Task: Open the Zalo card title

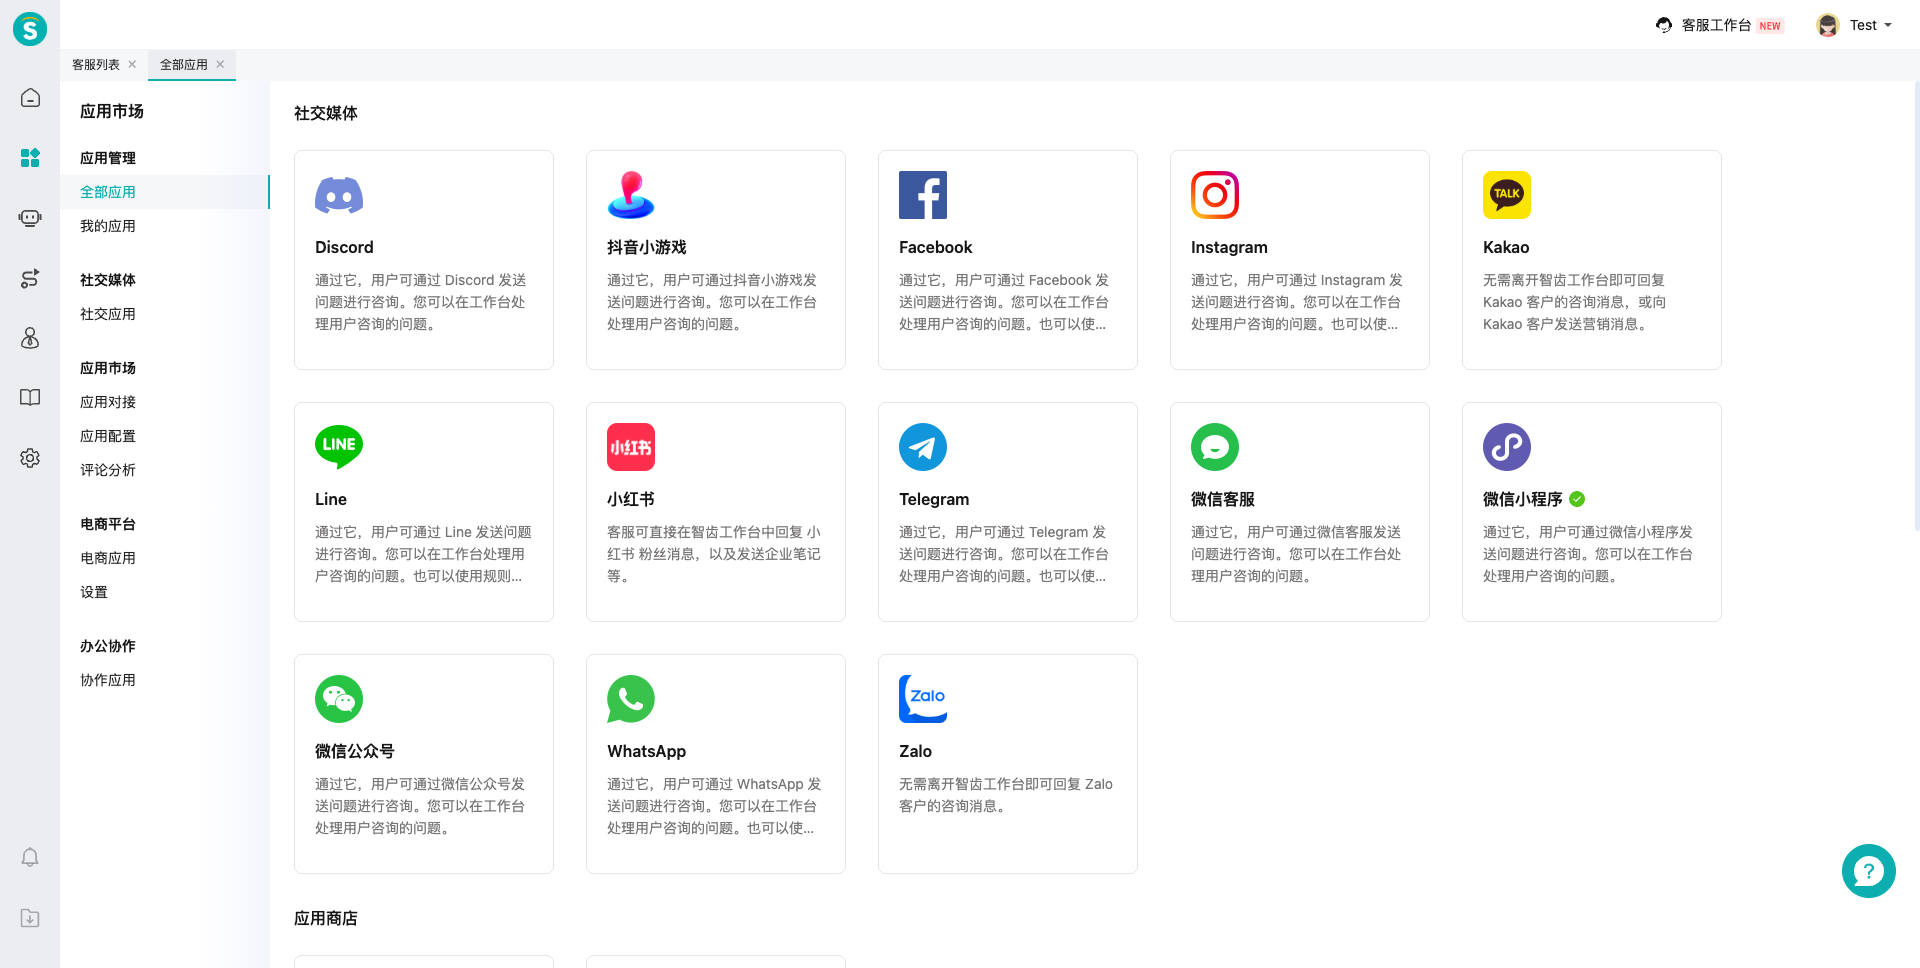Action: pyautogui.click(x=915, y=751)
